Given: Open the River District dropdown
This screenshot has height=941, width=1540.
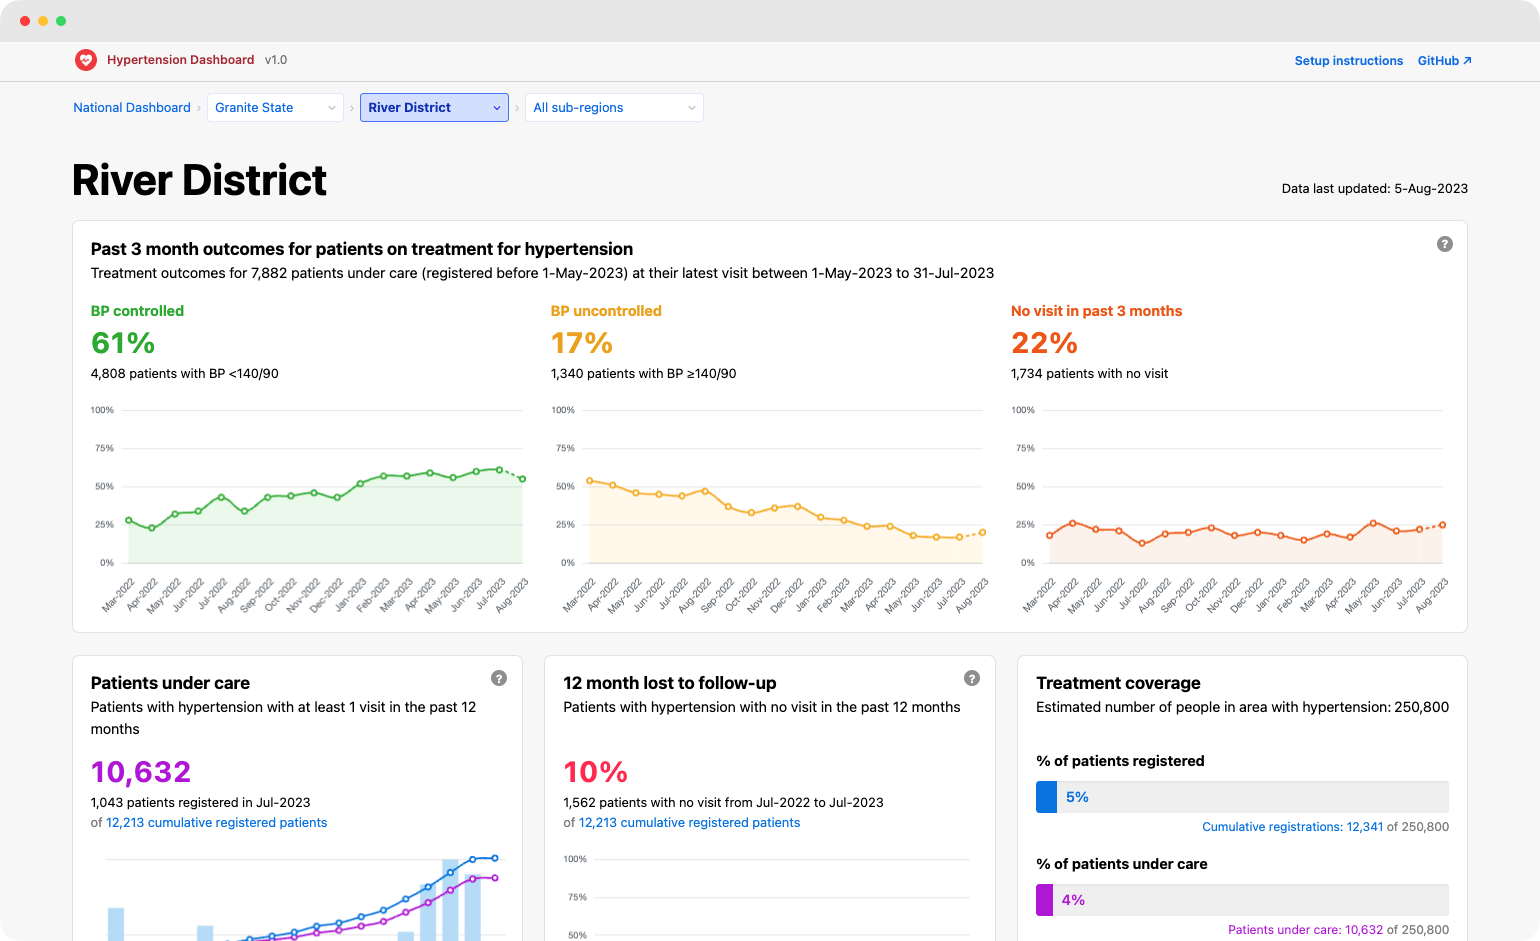Looking at the screenshot, I should 434,107.
